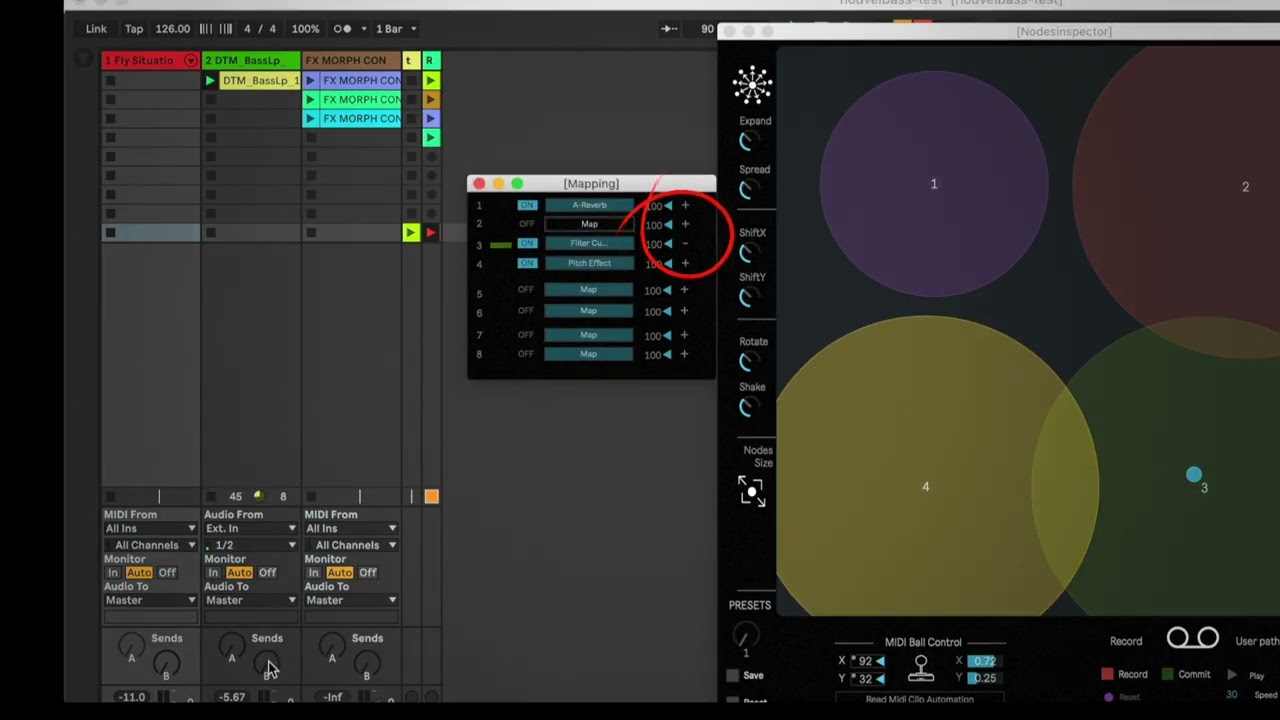
Task: Toggle the OFF switch on mapping row 7
Action: coord(527,335)
